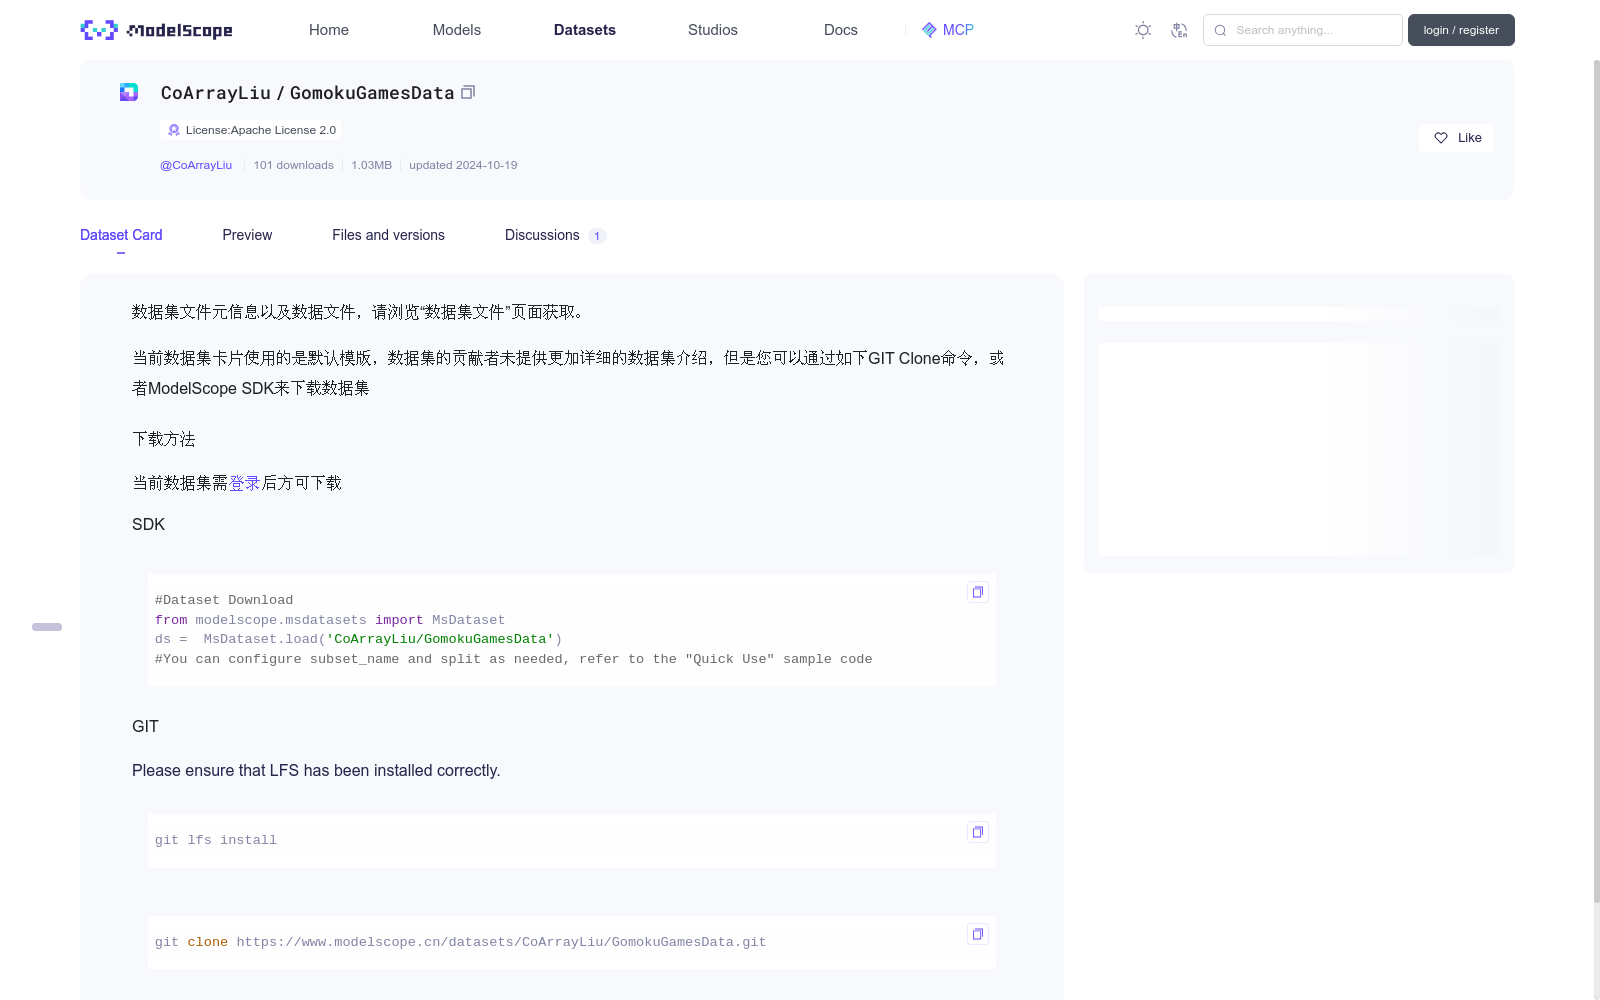Open the Home menu item
Screen dimensions: 1600x1000
click(329, 30)
